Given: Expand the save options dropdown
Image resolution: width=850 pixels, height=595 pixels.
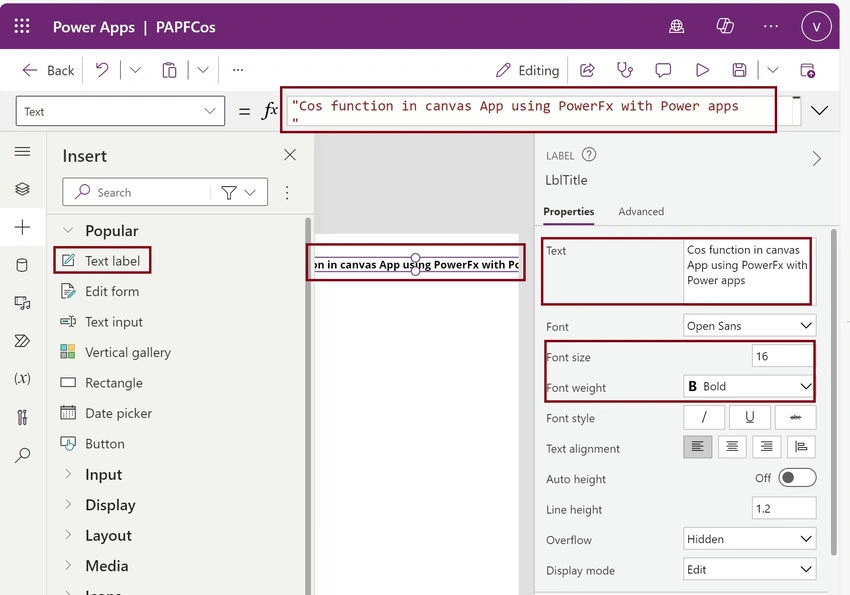Looking at the screenshot, I should [x=773, y=70].
